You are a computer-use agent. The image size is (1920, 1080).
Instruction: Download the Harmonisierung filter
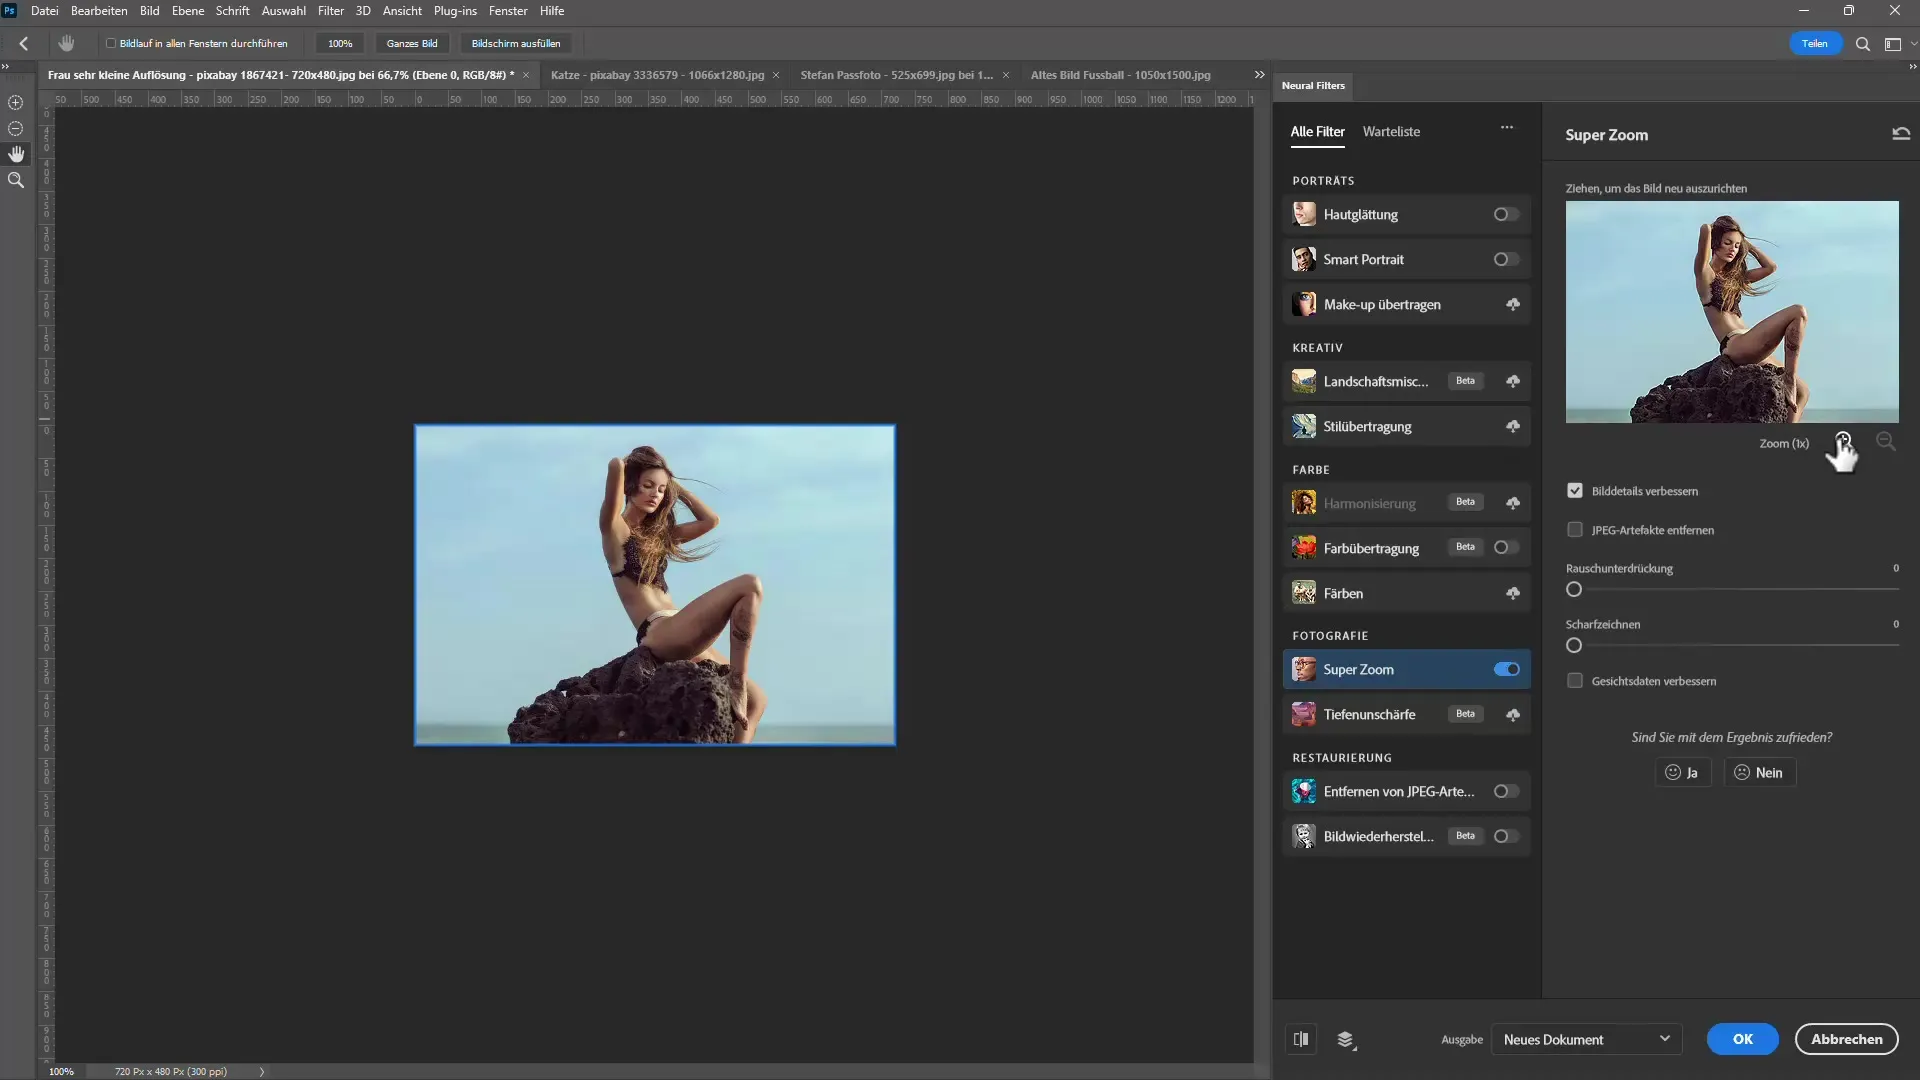pos(1513,503)
